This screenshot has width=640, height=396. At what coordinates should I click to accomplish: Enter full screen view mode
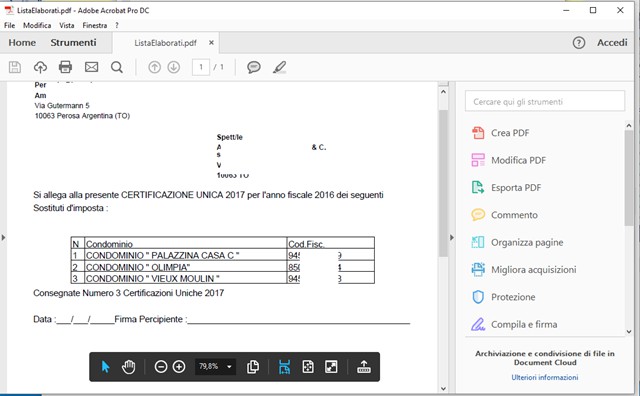coord(331,367)
